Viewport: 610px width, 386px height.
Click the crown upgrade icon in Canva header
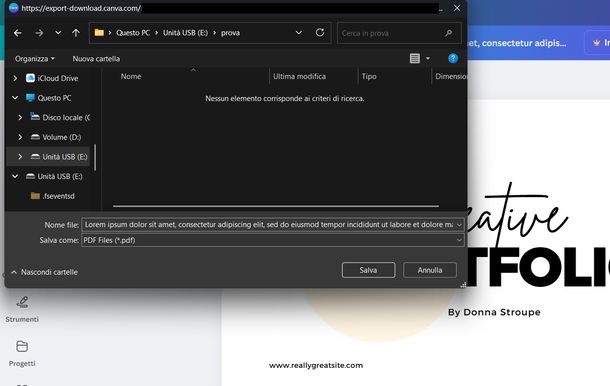pos(596,43)
